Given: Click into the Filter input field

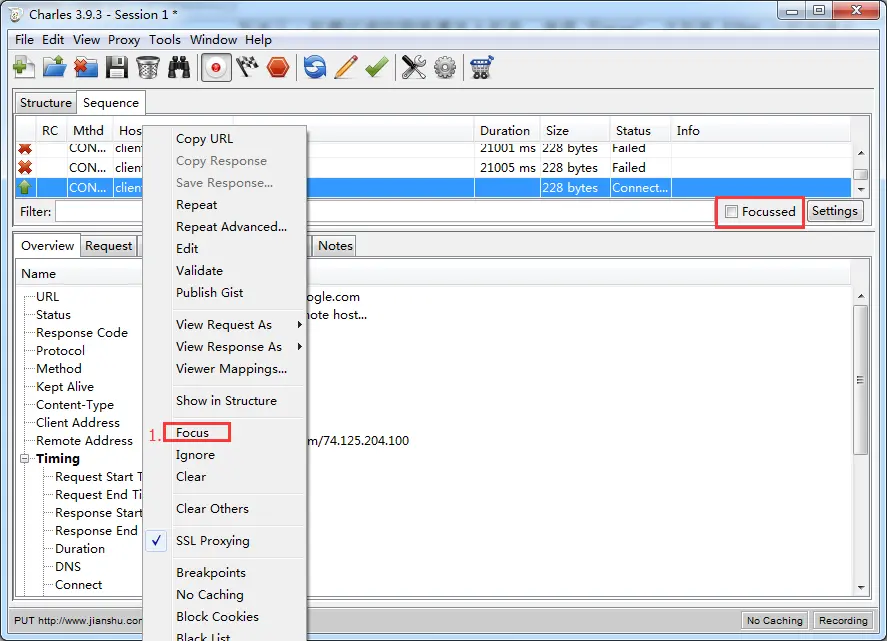Looking at the screenshot, I should [385, 212].
